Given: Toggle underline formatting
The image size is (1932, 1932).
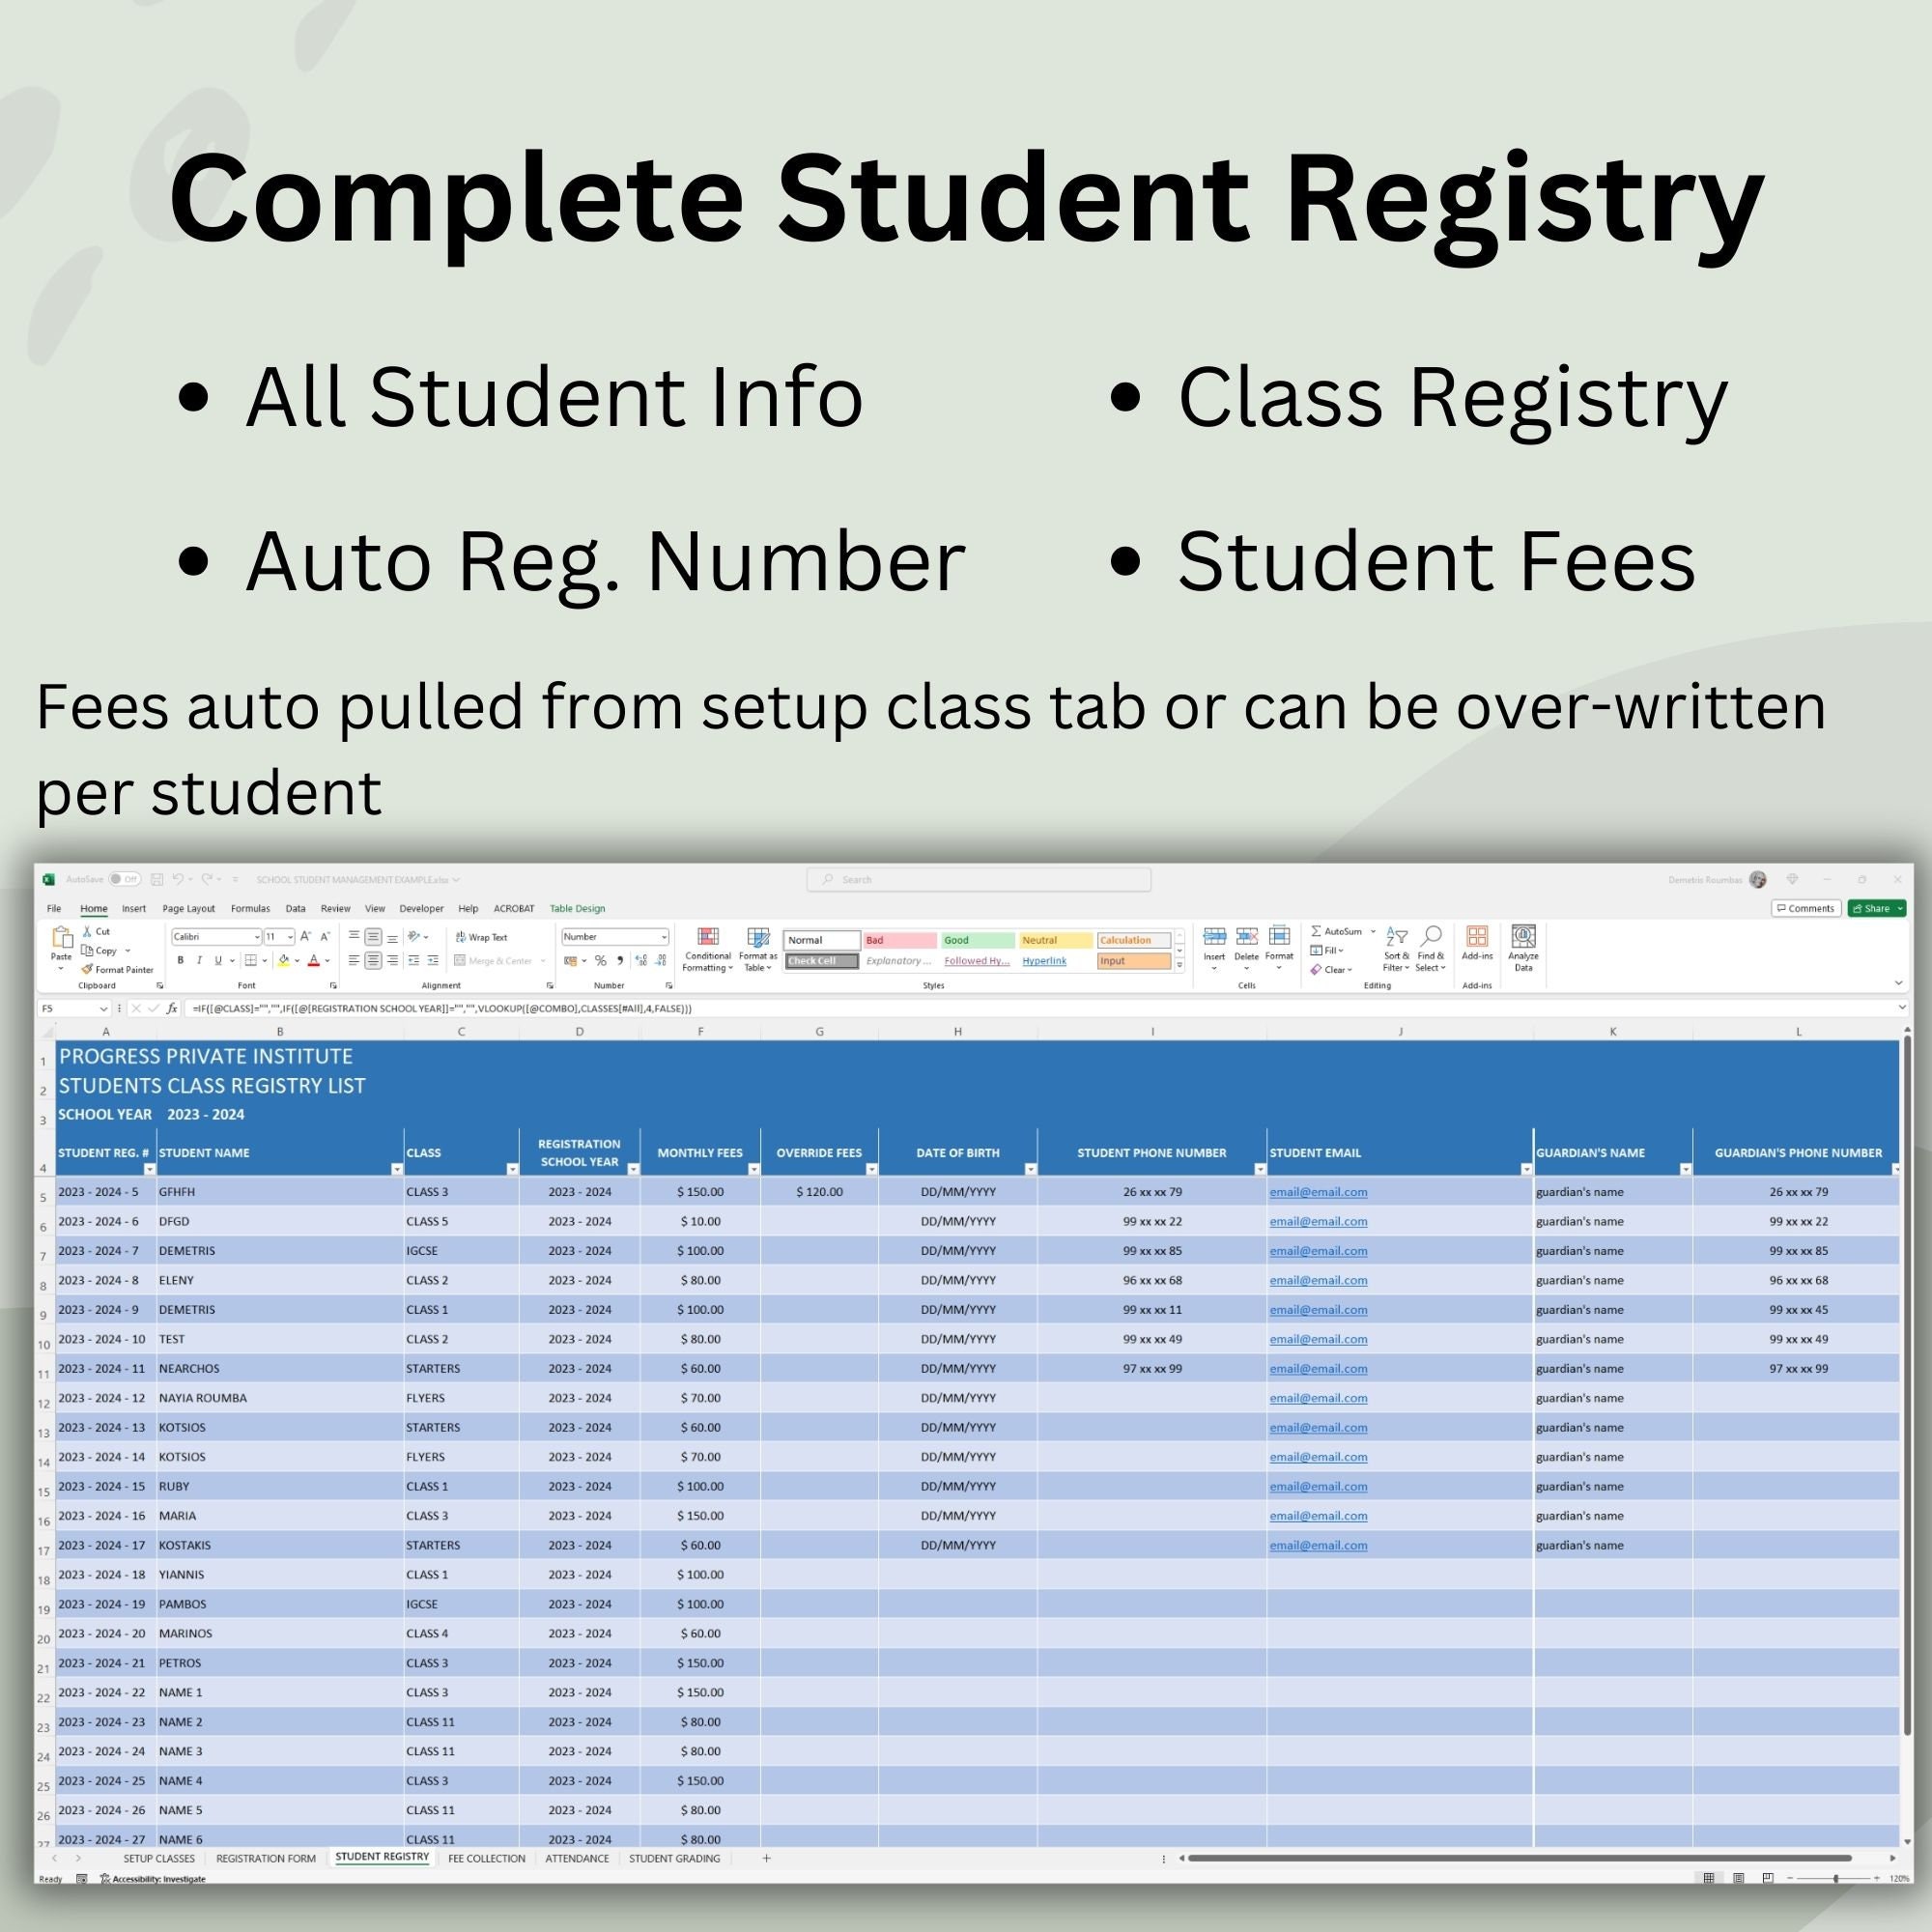Looking at the screenshot, I should [x=218, y=960].
